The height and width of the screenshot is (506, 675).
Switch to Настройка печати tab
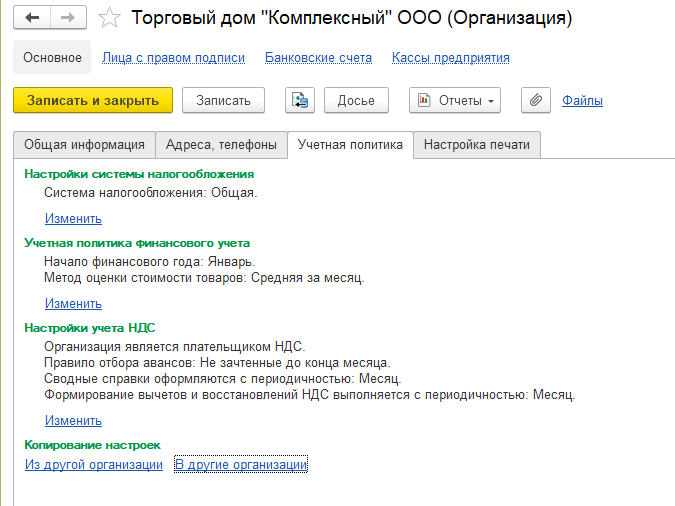point(477,145)
